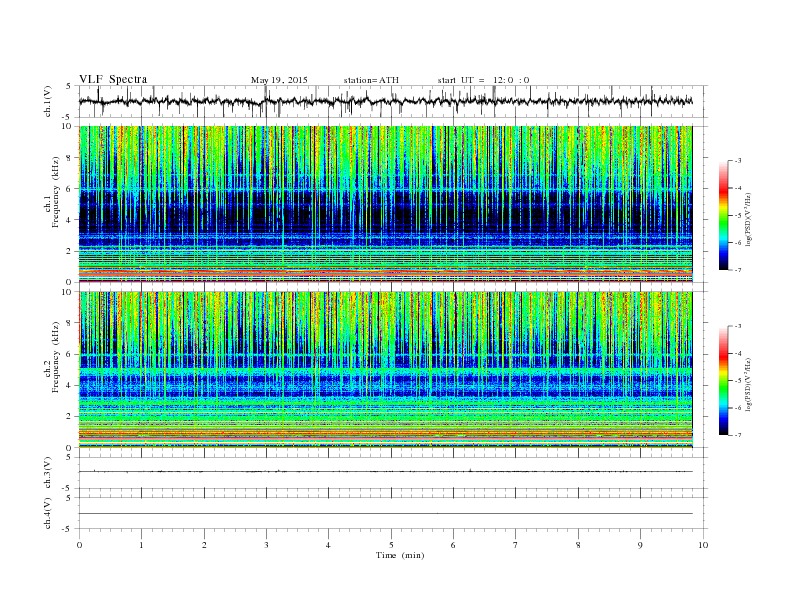The width and height of the screenshot is (792, 612).
Task: Click time axis tick label "0"
Action: click(x=79, y=545)
